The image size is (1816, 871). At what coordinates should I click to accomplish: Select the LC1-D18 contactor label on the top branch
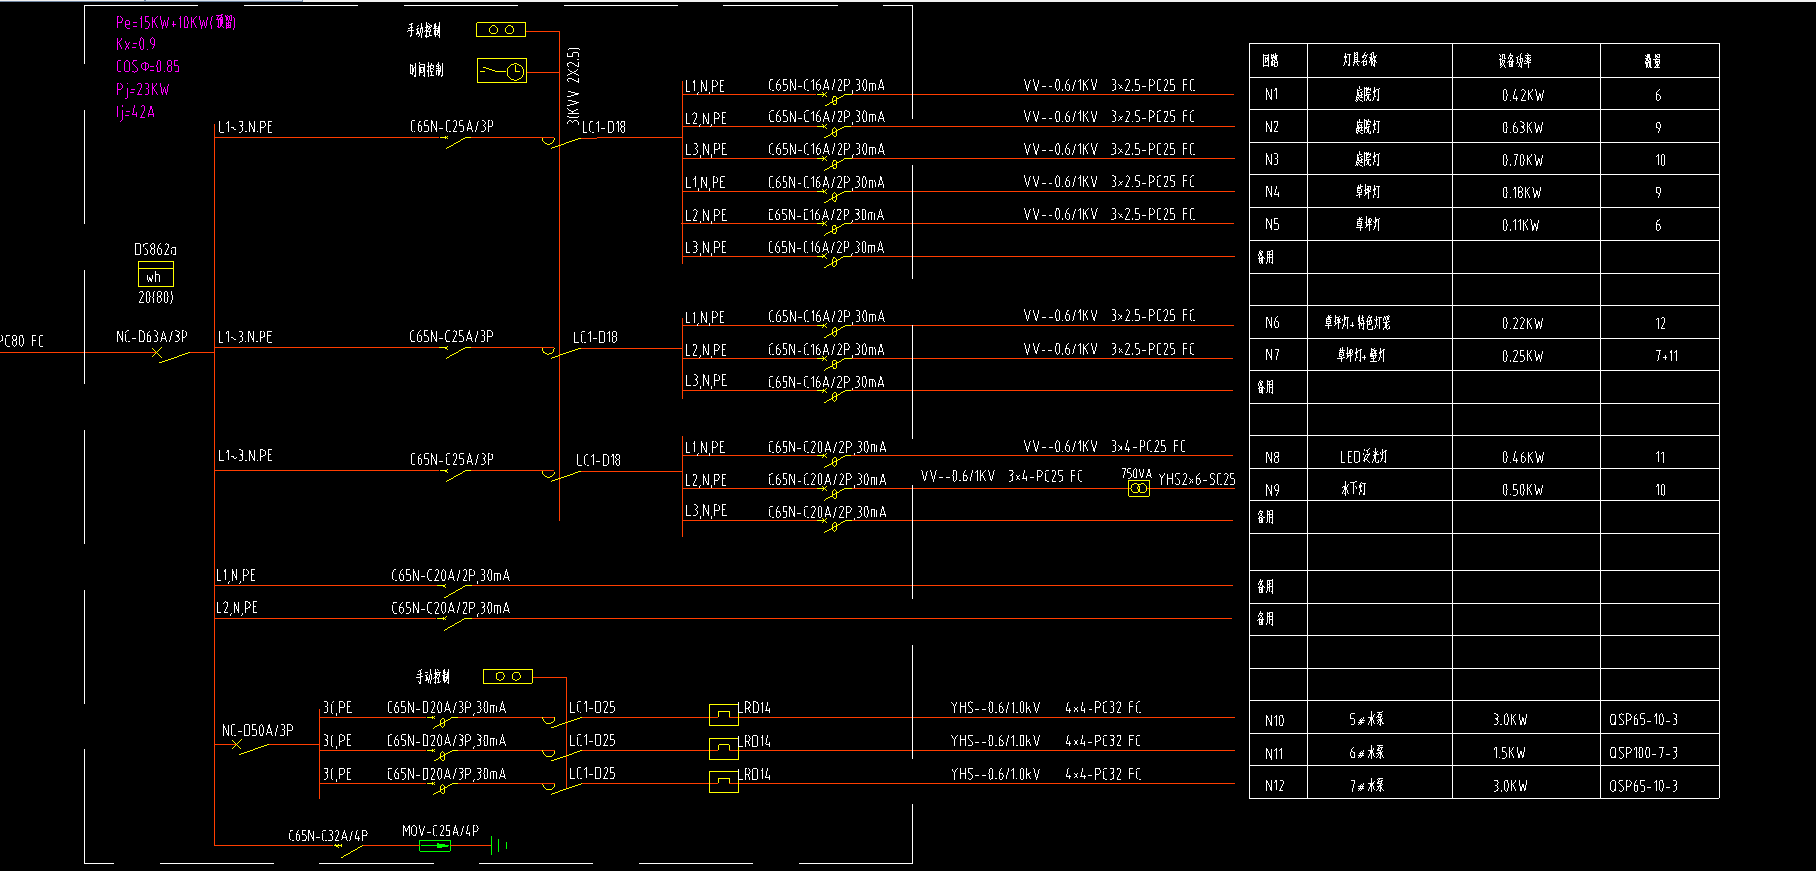tap(604, 127)
